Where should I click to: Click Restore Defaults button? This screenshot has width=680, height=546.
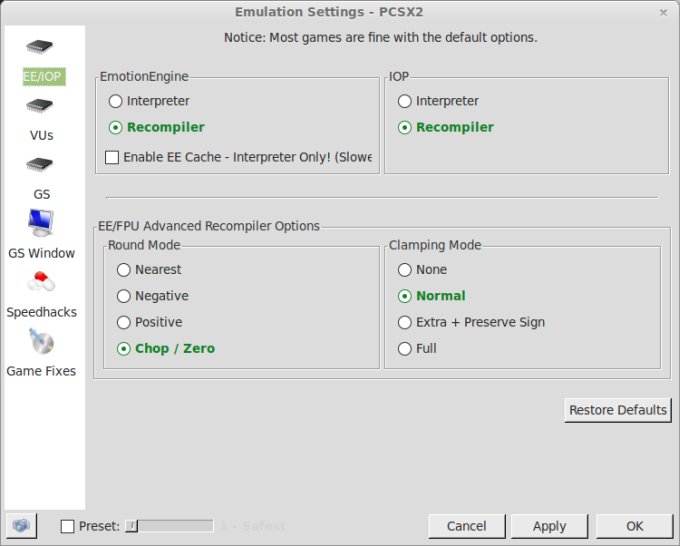pos(618,410)
